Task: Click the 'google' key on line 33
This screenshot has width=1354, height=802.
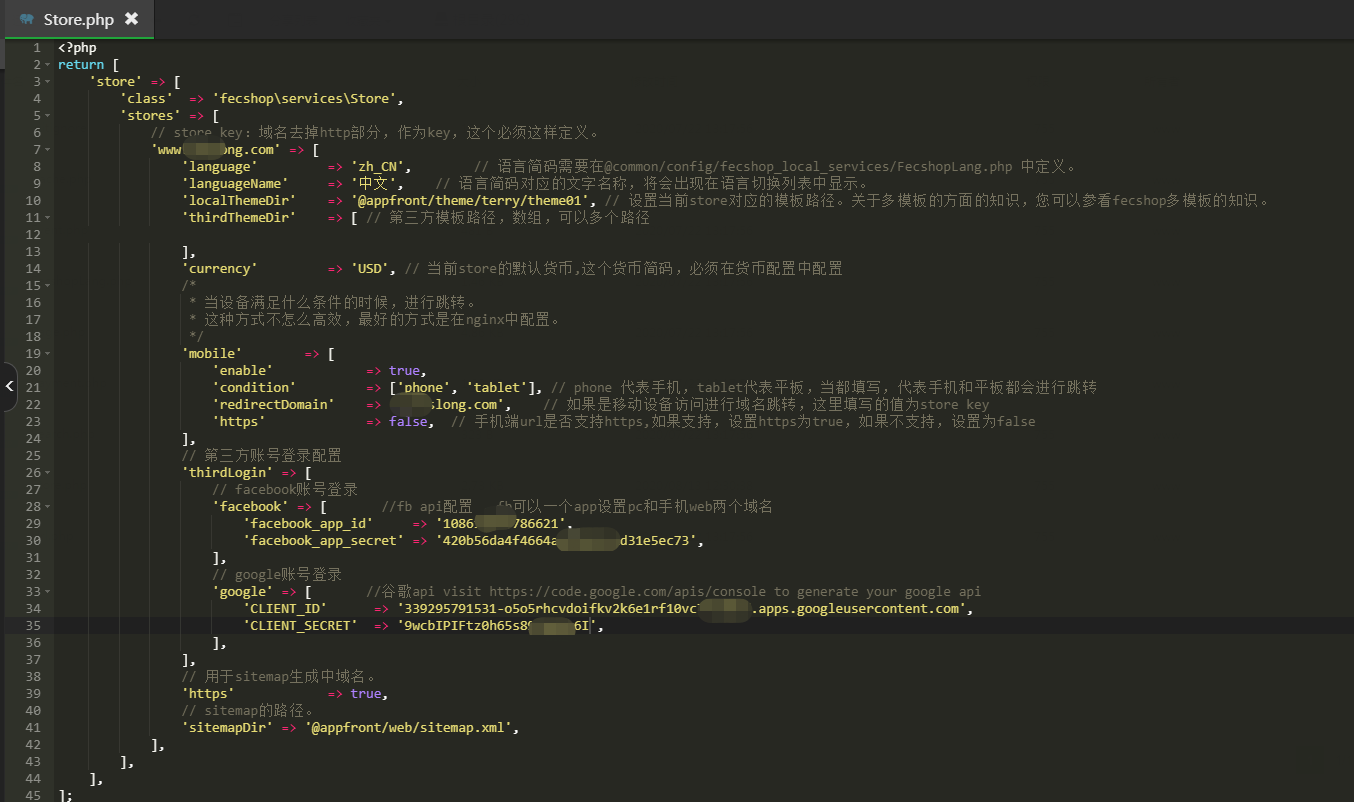Action: [243, 592]
